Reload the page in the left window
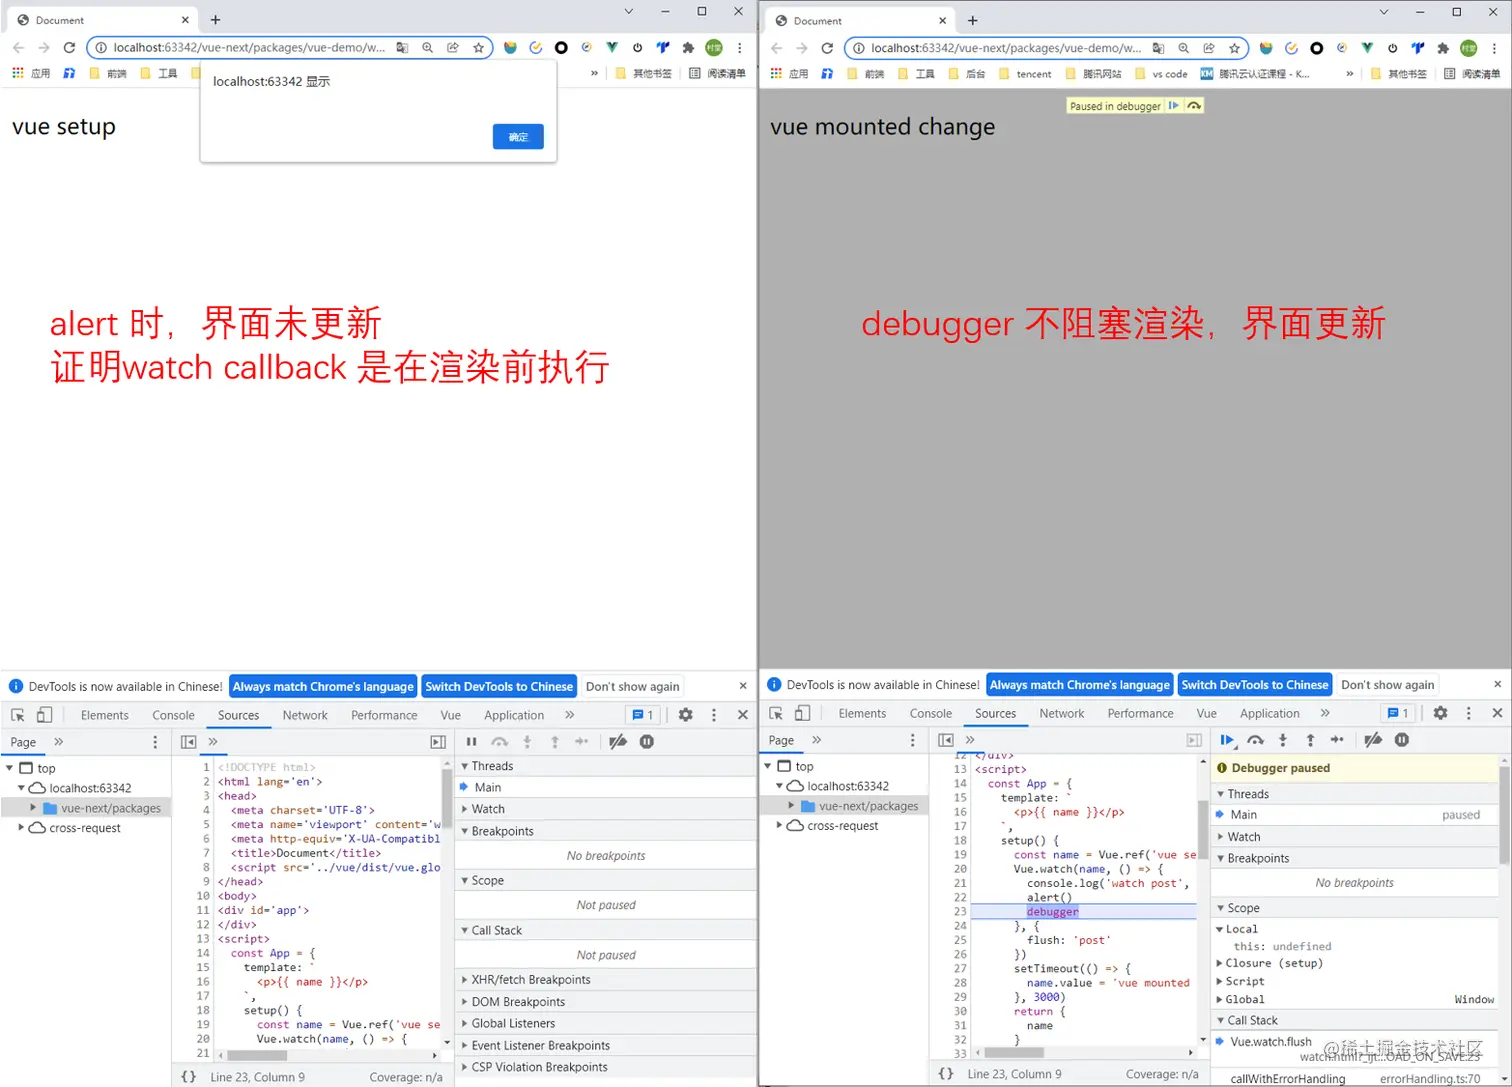Image resolution: width=1512 pixels, height=1087 pixels. (69, 47)
